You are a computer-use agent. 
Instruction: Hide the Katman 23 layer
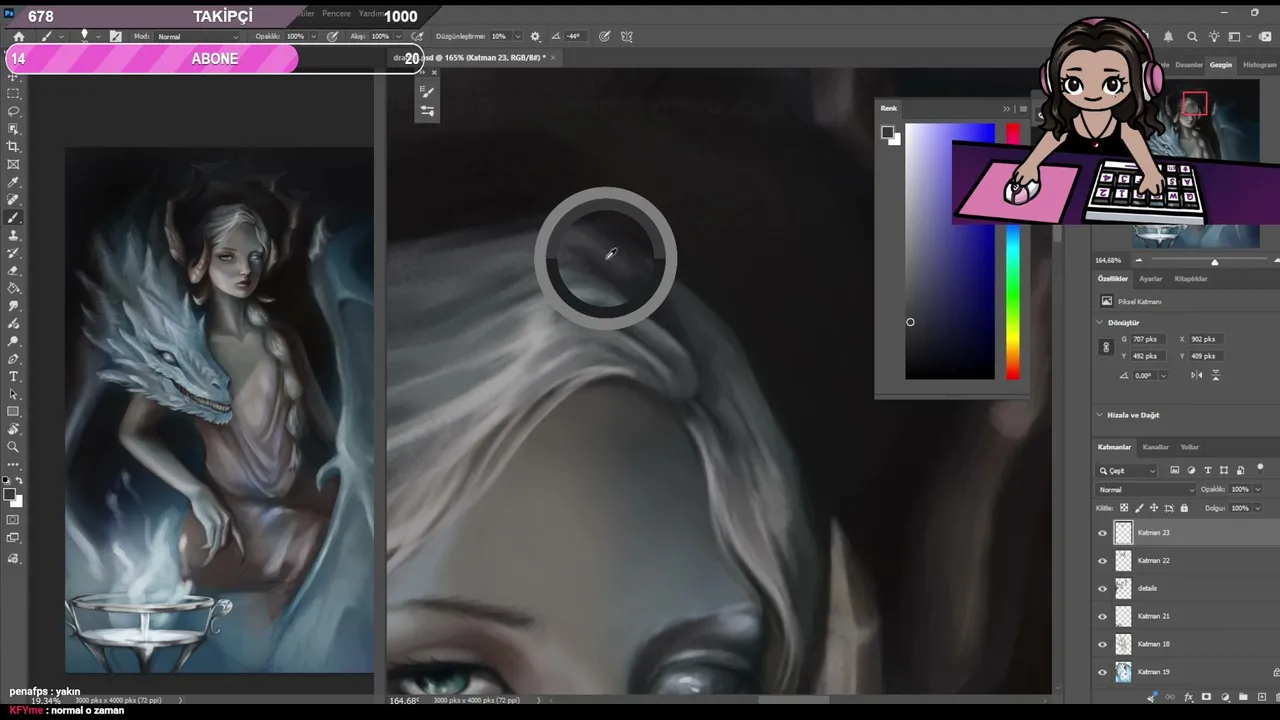click(1103, 533)
